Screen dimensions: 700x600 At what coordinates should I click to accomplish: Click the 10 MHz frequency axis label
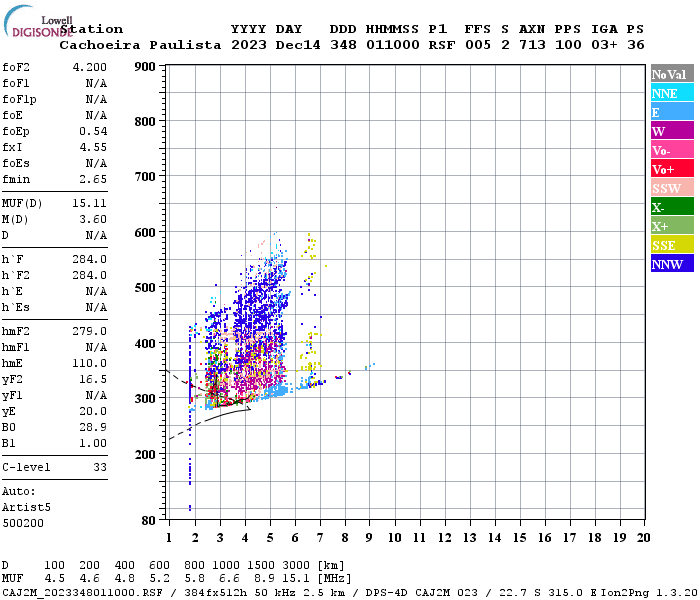pos(395,538)
